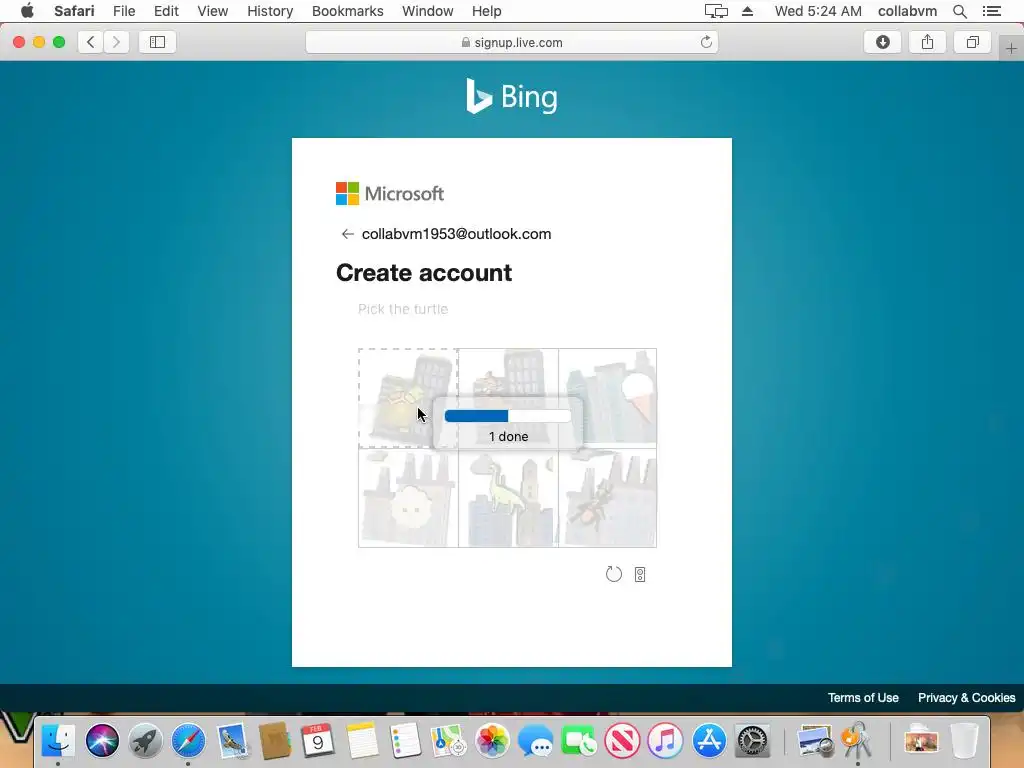Open the News app in dock
Screen dimensions: 1024x768
click(x=622, y=741)
